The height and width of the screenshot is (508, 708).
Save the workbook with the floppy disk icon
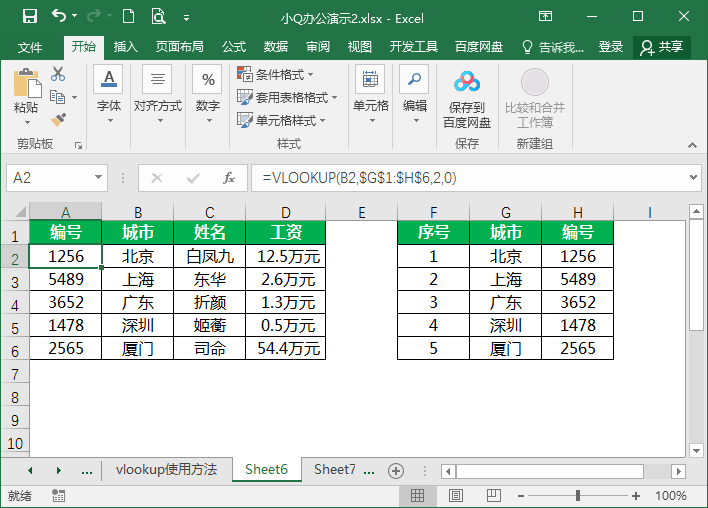pos(30,17)
